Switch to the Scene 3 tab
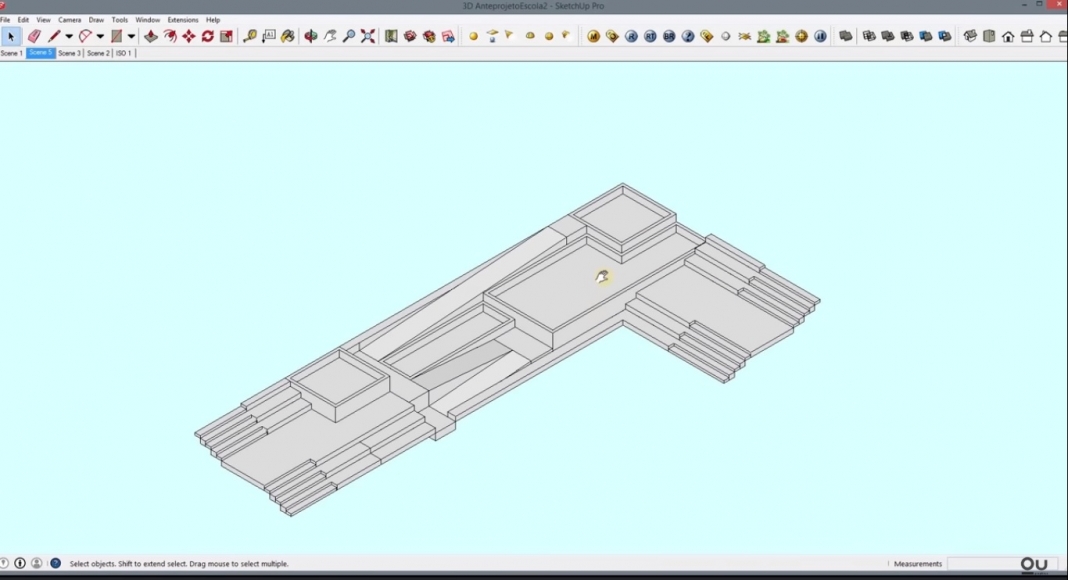 click(x=67, y=53)
